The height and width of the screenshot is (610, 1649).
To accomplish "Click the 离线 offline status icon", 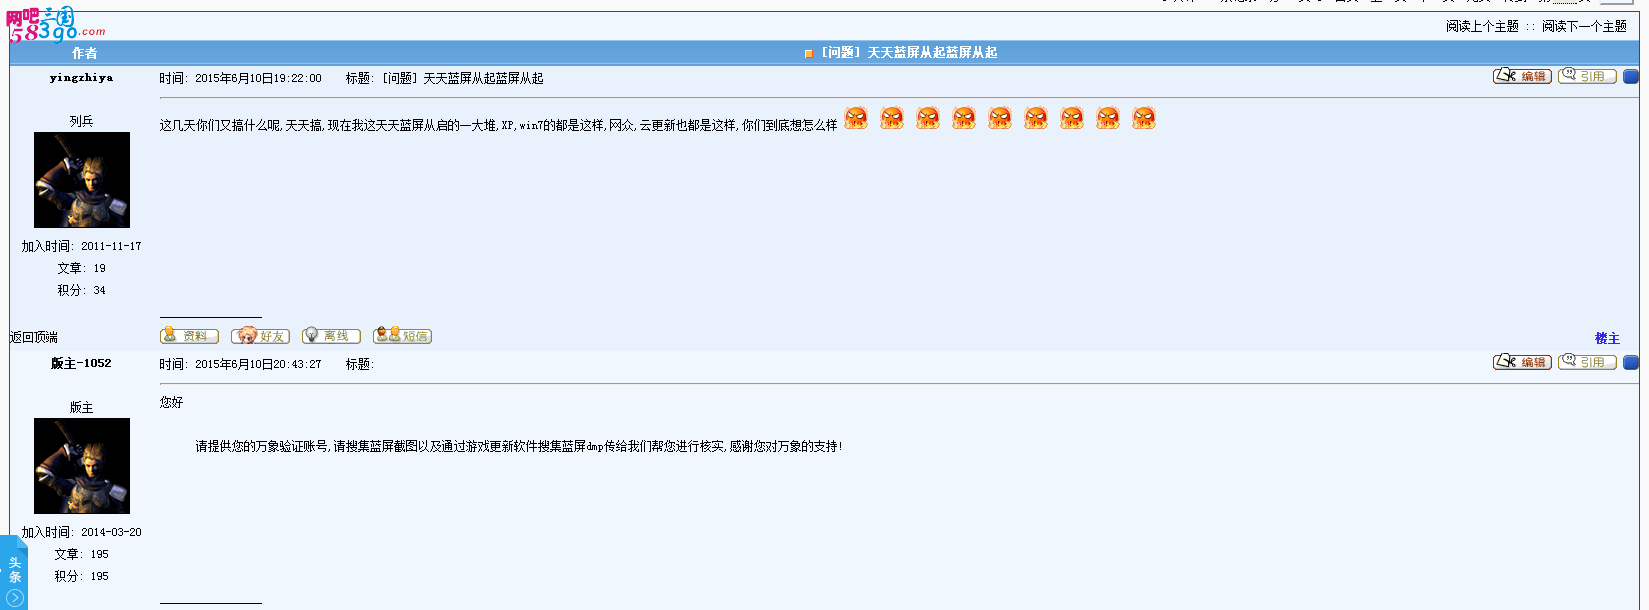I will (331, 336).
